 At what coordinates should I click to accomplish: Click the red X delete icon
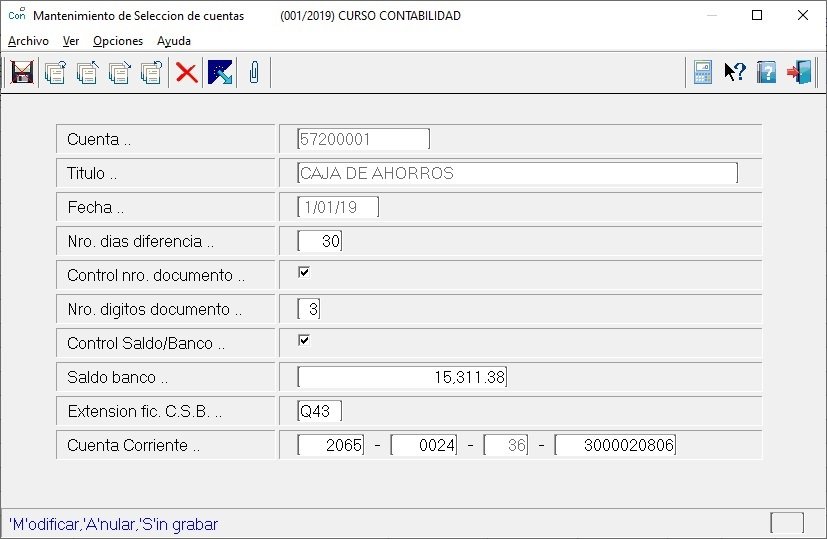pos(186,73)
